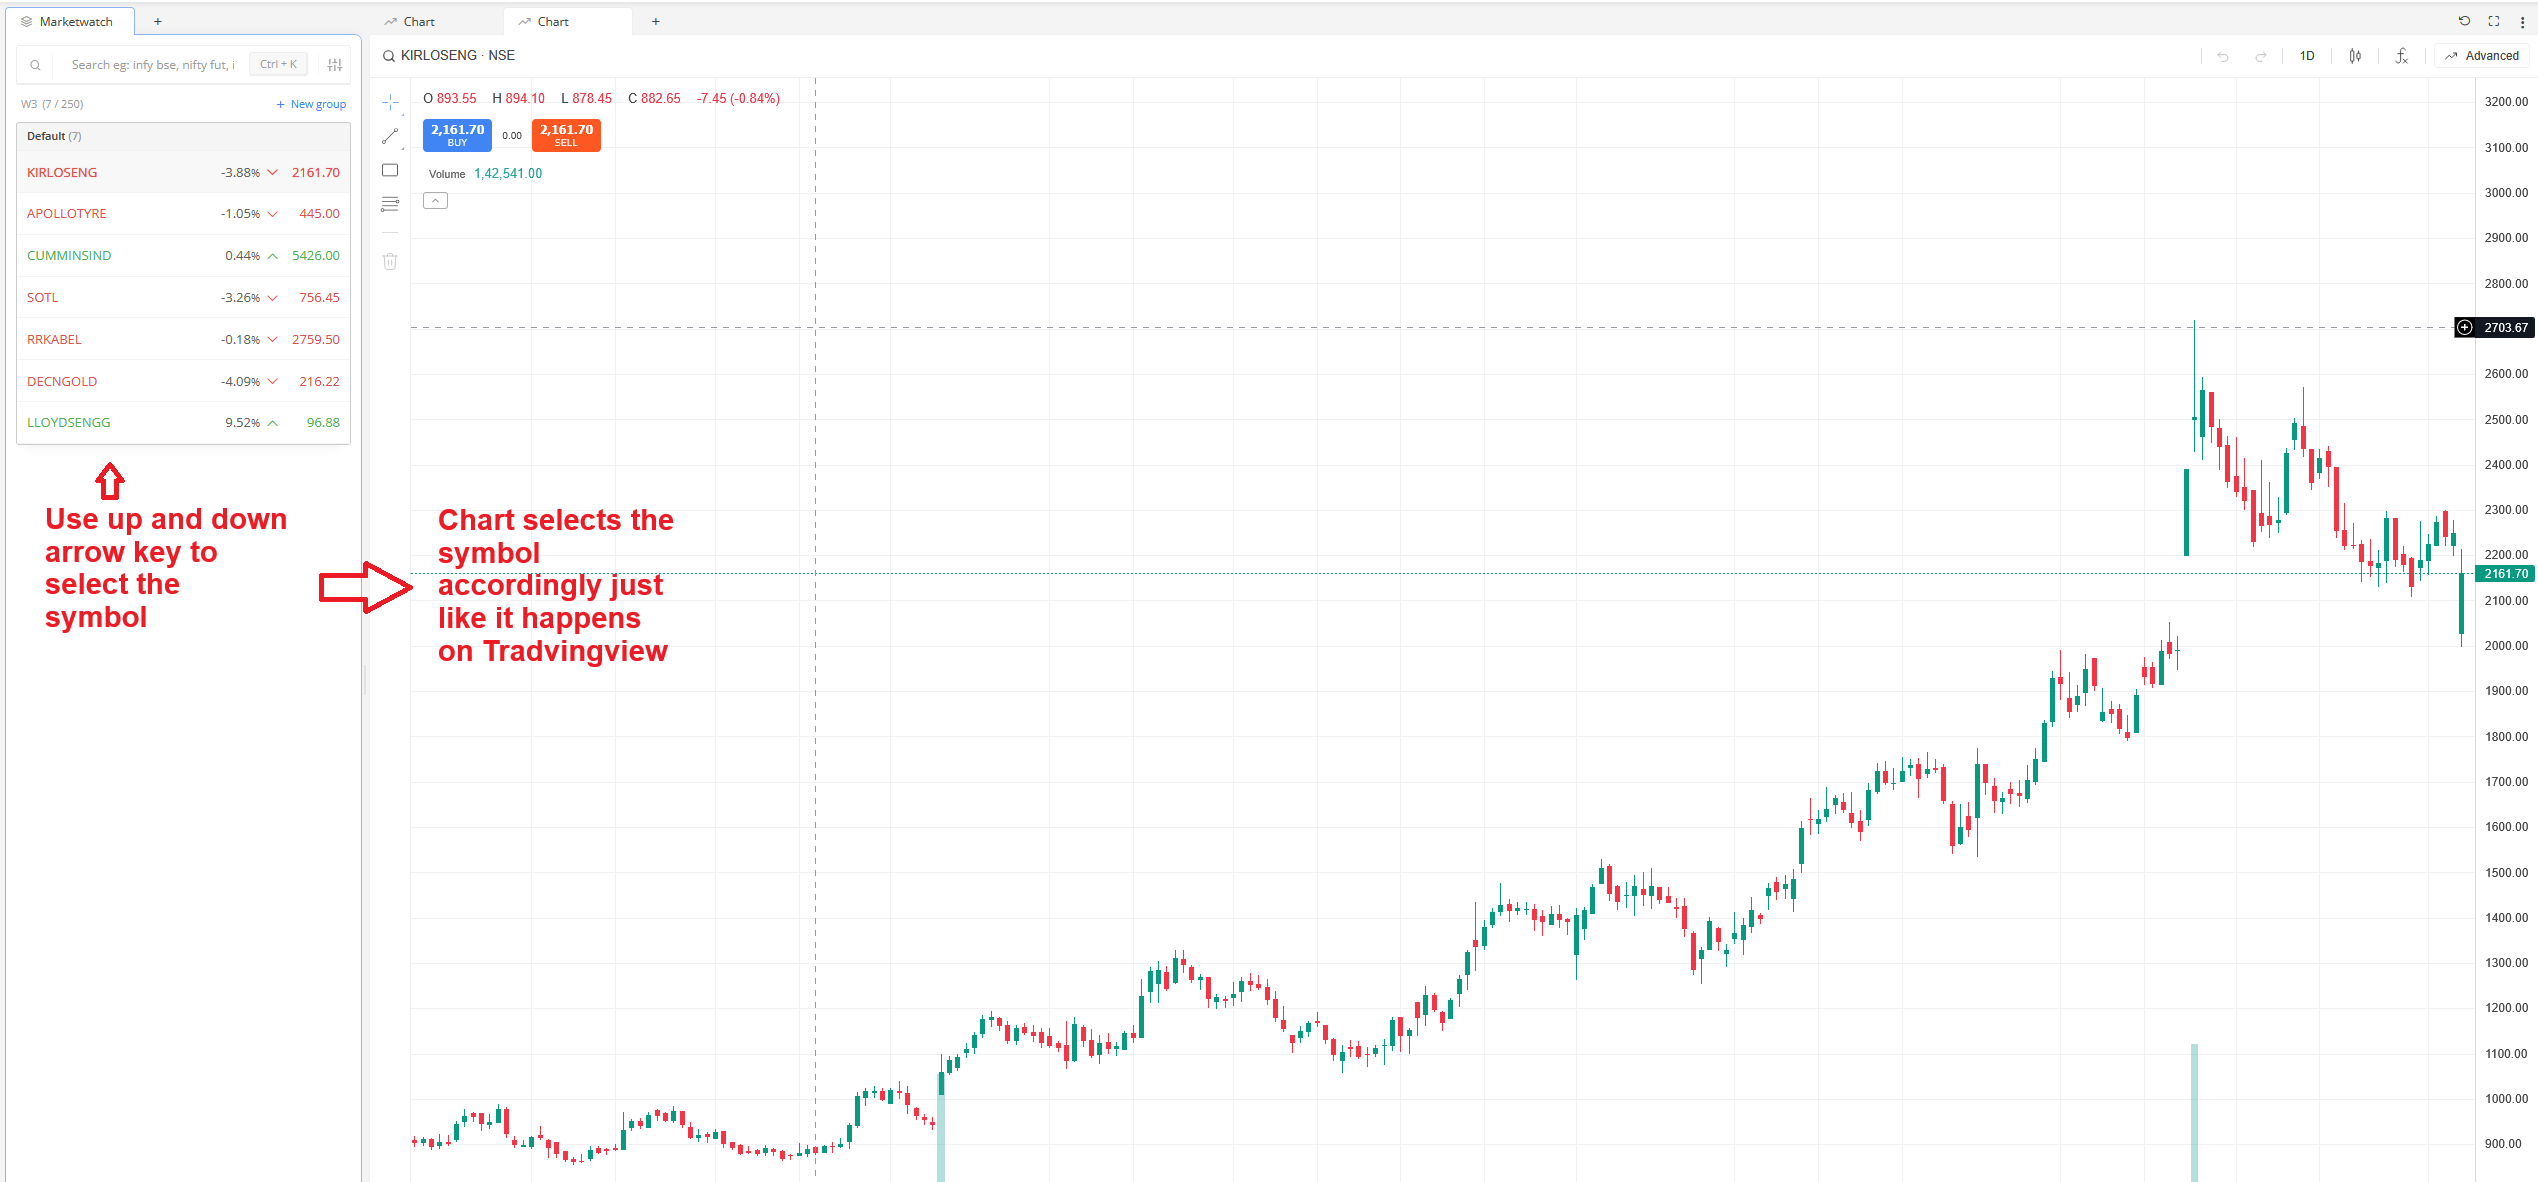
Task: Click the orange SELL 2,161.70 button
Action: (566, 134)
